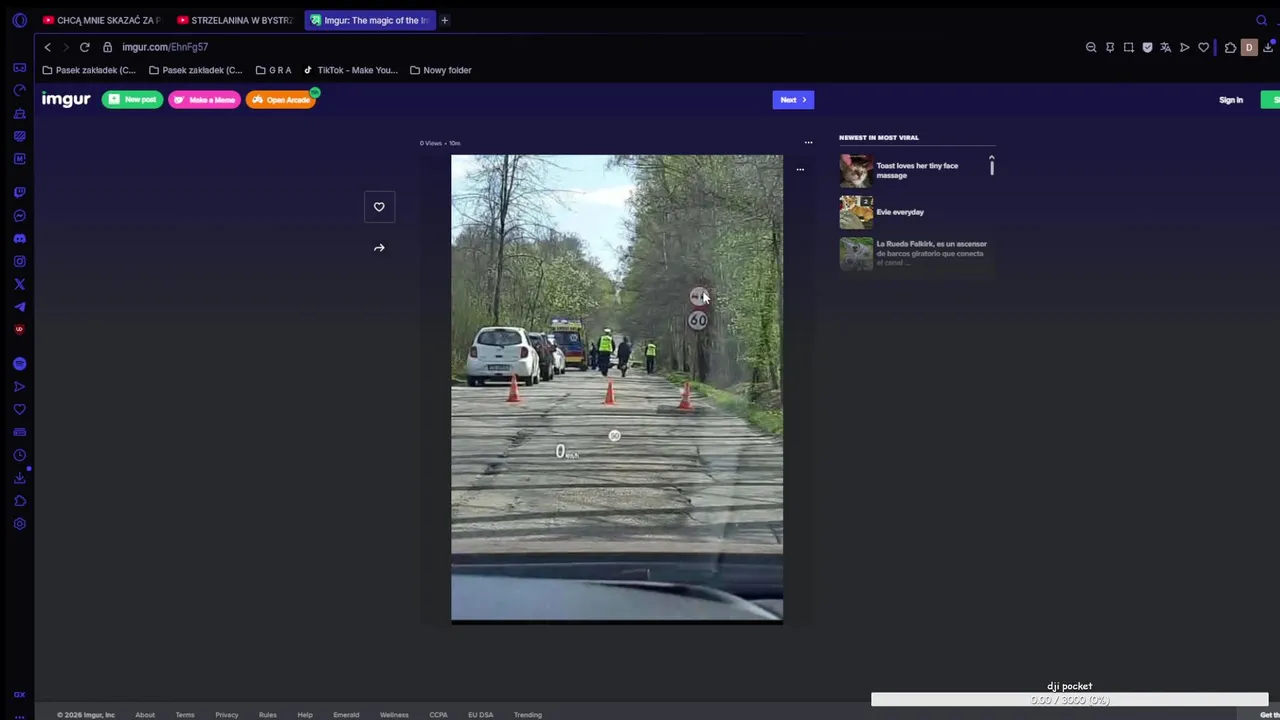The image size is (1280, 720).
Task: Open the GX Corner gamepad sidebar icon
Action: [19, 67]
